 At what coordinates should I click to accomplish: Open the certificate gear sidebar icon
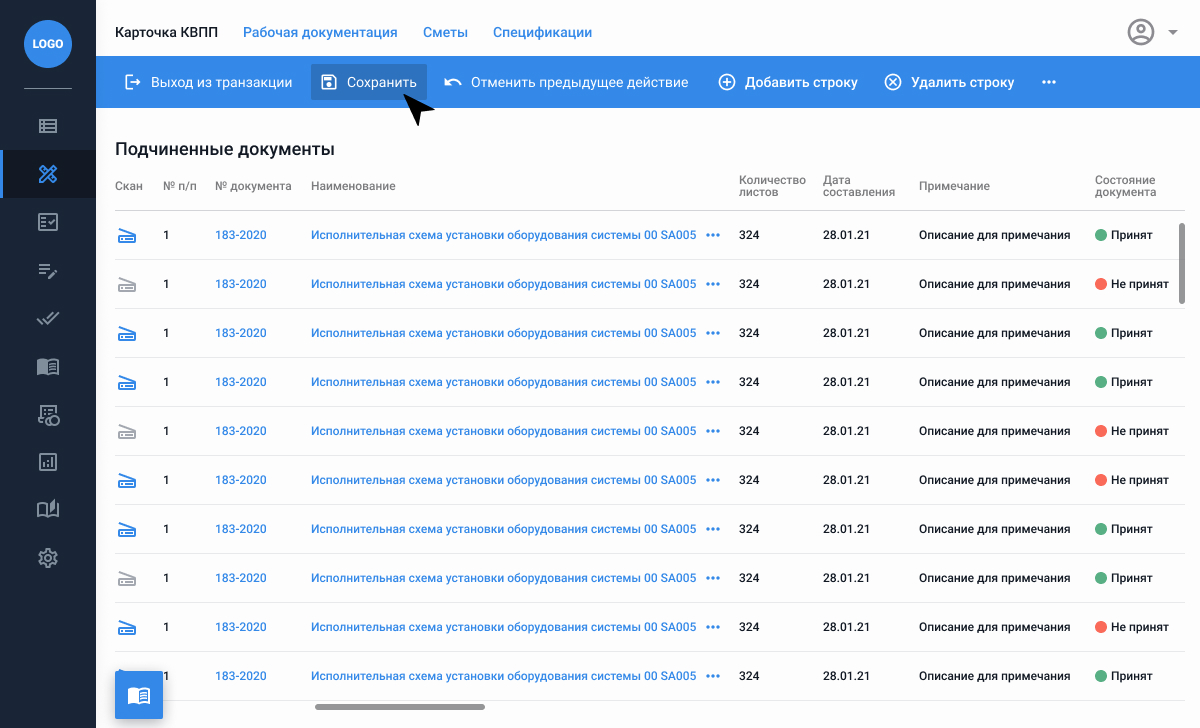[48, 414]
